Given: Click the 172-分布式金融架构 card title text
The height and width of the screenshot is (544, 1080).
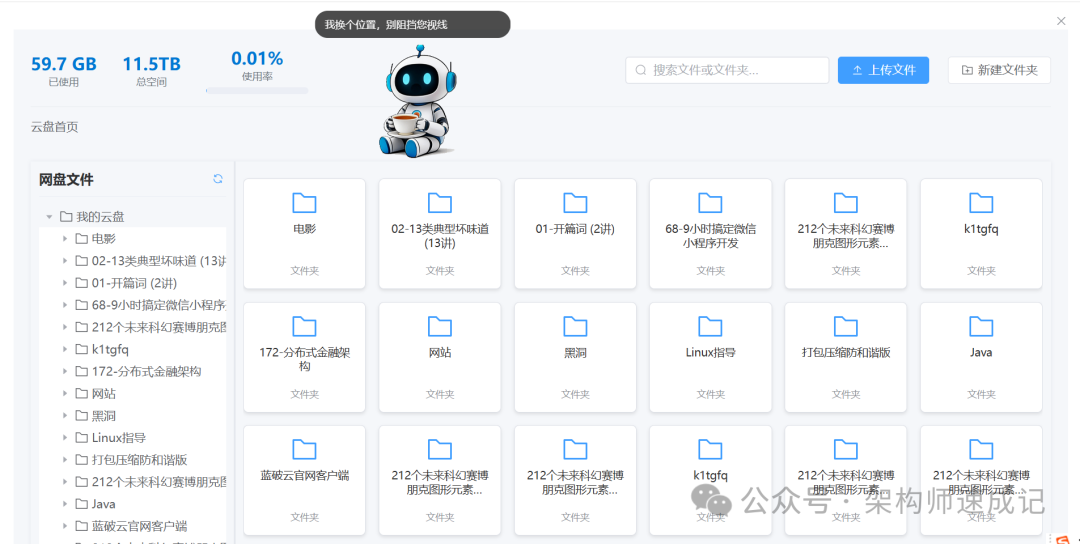Looking at the screenshot, I should pyautogui.click(x=304, y=359).
